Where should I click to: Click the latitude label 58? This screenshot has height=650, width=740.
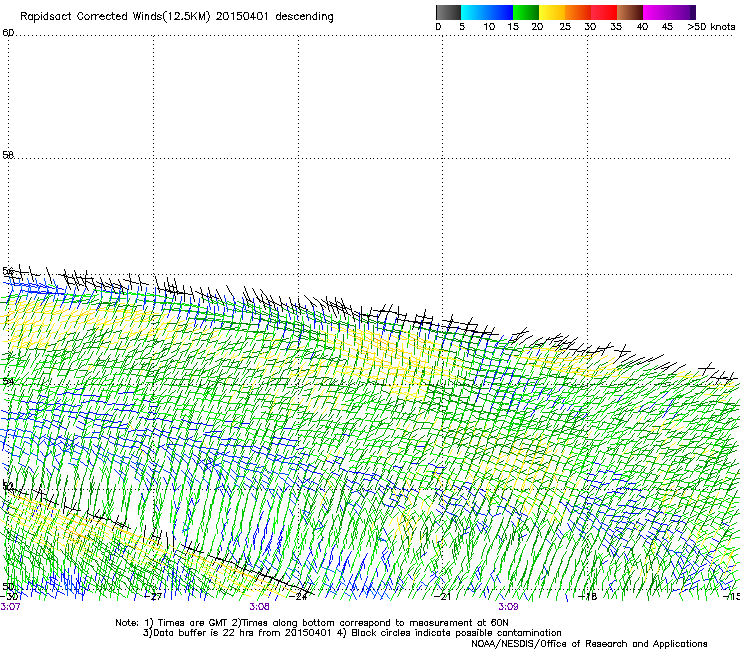[8, 155]
